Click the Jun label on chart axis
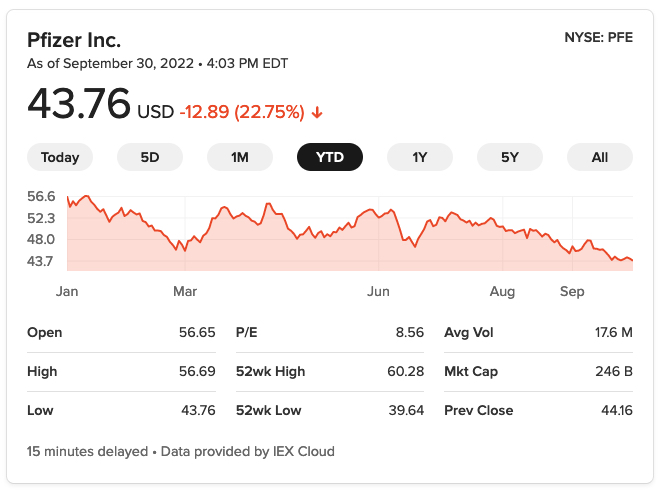The image size is (659, 492). pyautogui.click(x=378, y=291)
